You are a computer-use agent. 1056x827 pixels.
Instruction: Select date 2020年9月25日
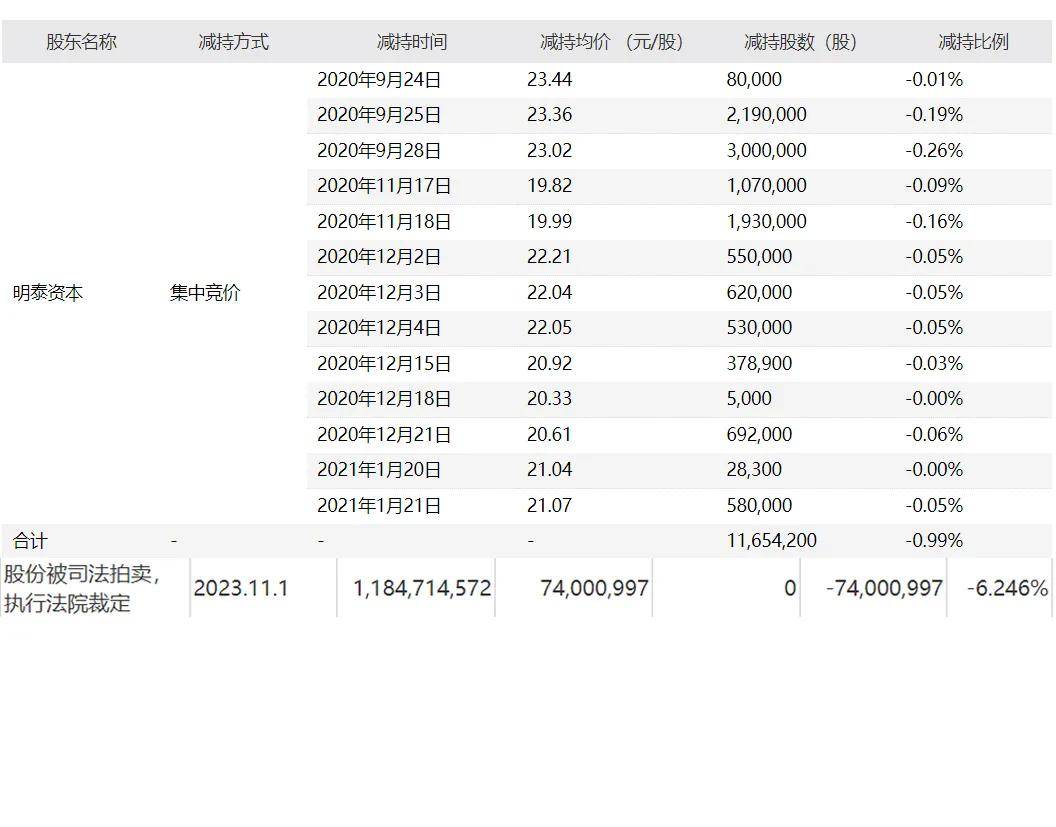379,114
